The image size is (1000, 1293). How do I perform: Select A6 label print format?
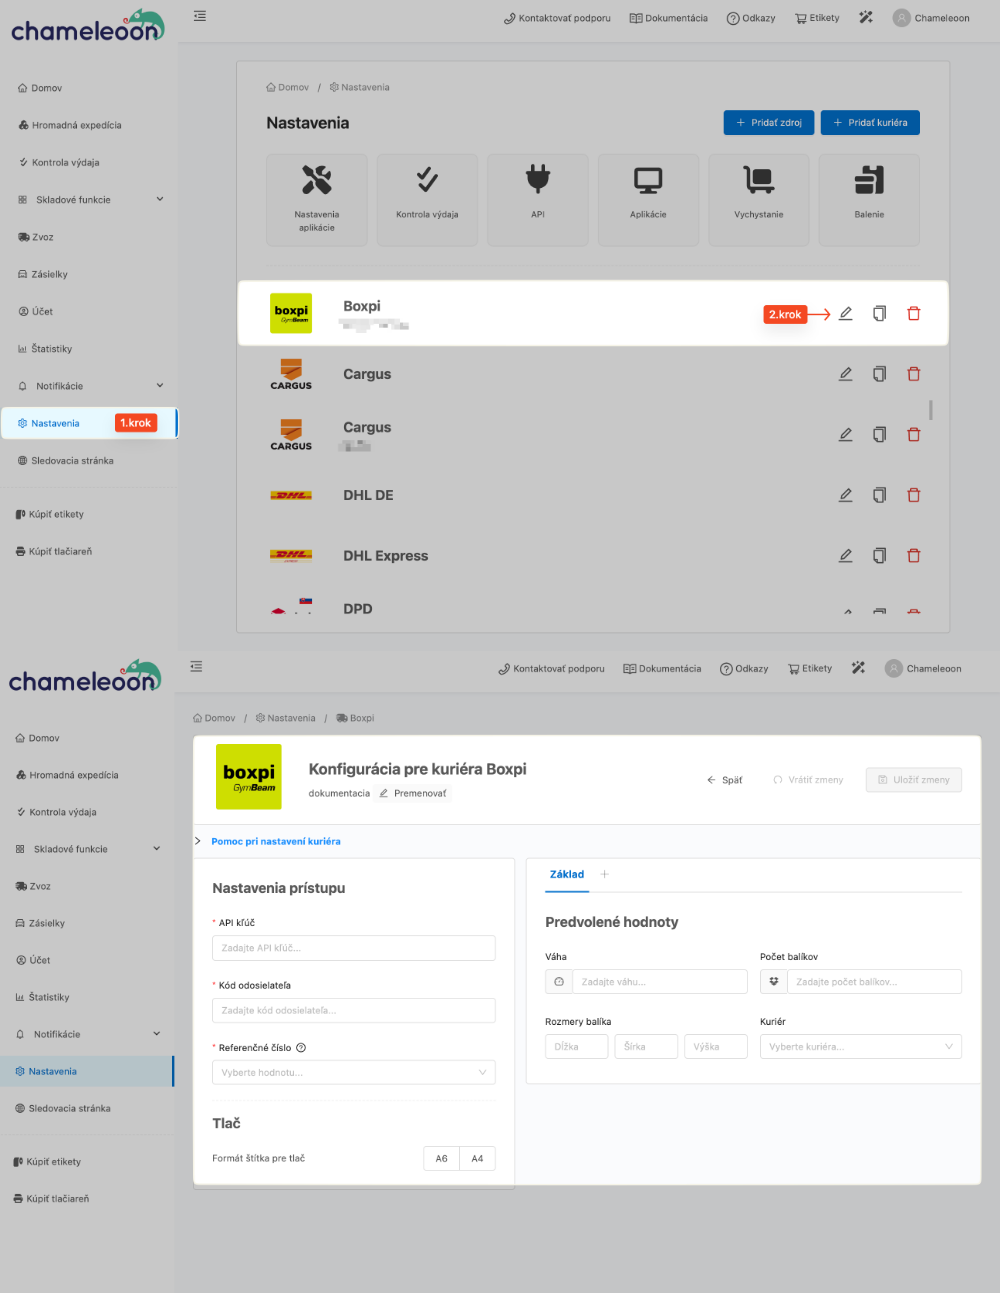(x=441, y=1159)
